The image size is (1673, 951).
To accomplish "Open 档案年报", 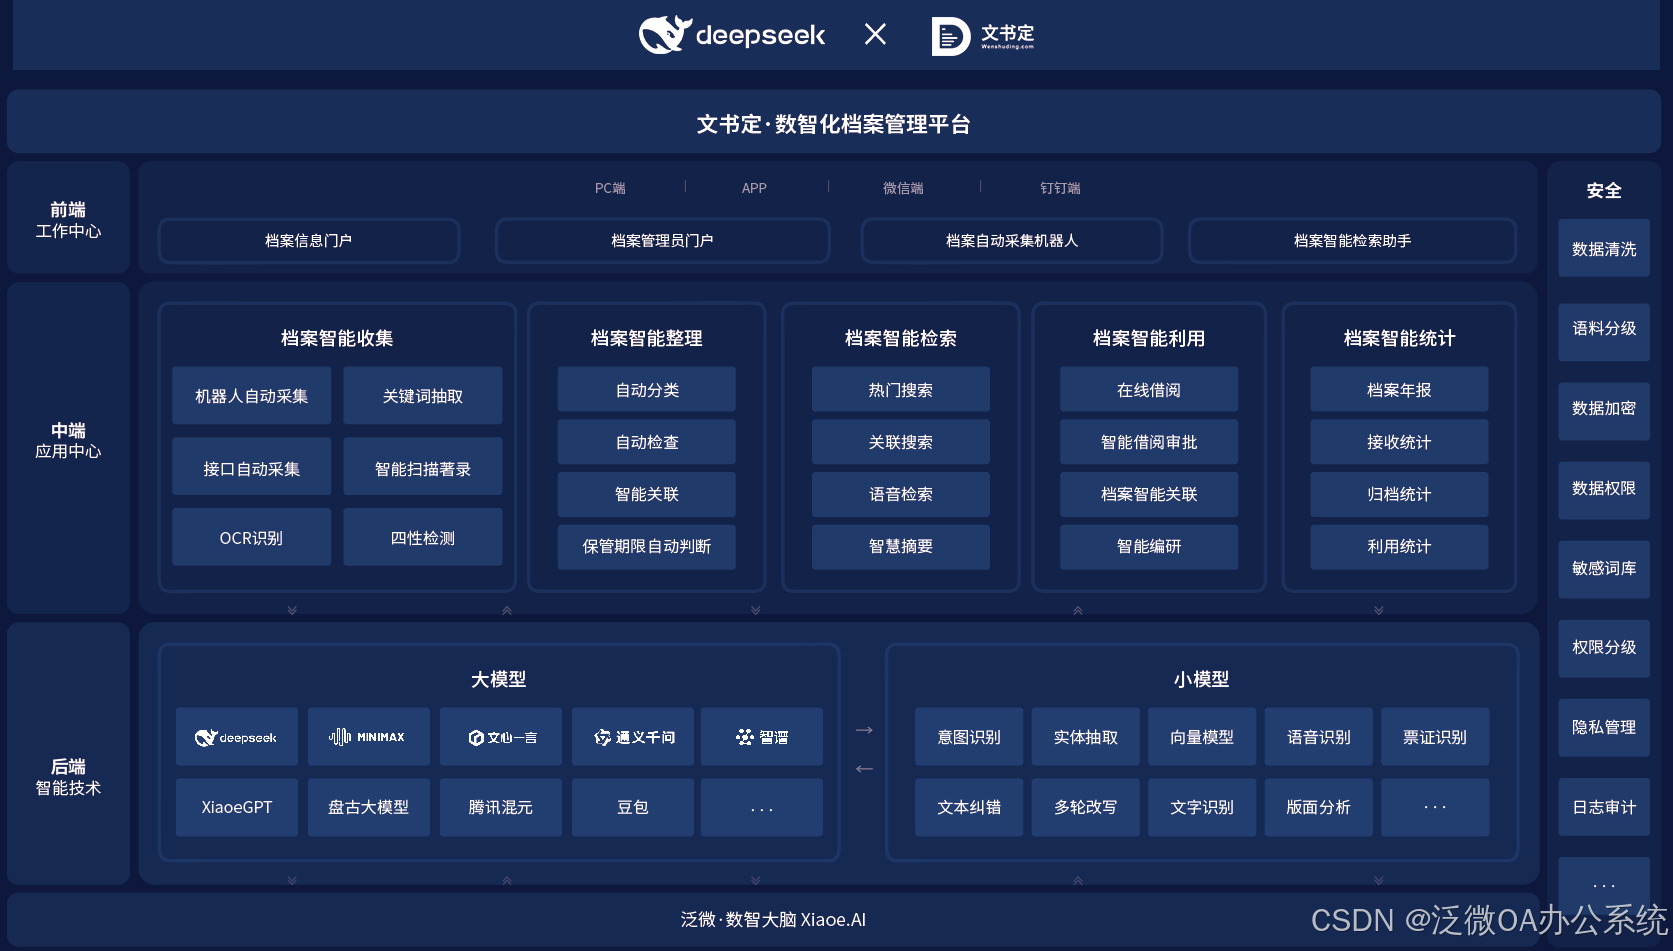I will tap(1399, 390).
